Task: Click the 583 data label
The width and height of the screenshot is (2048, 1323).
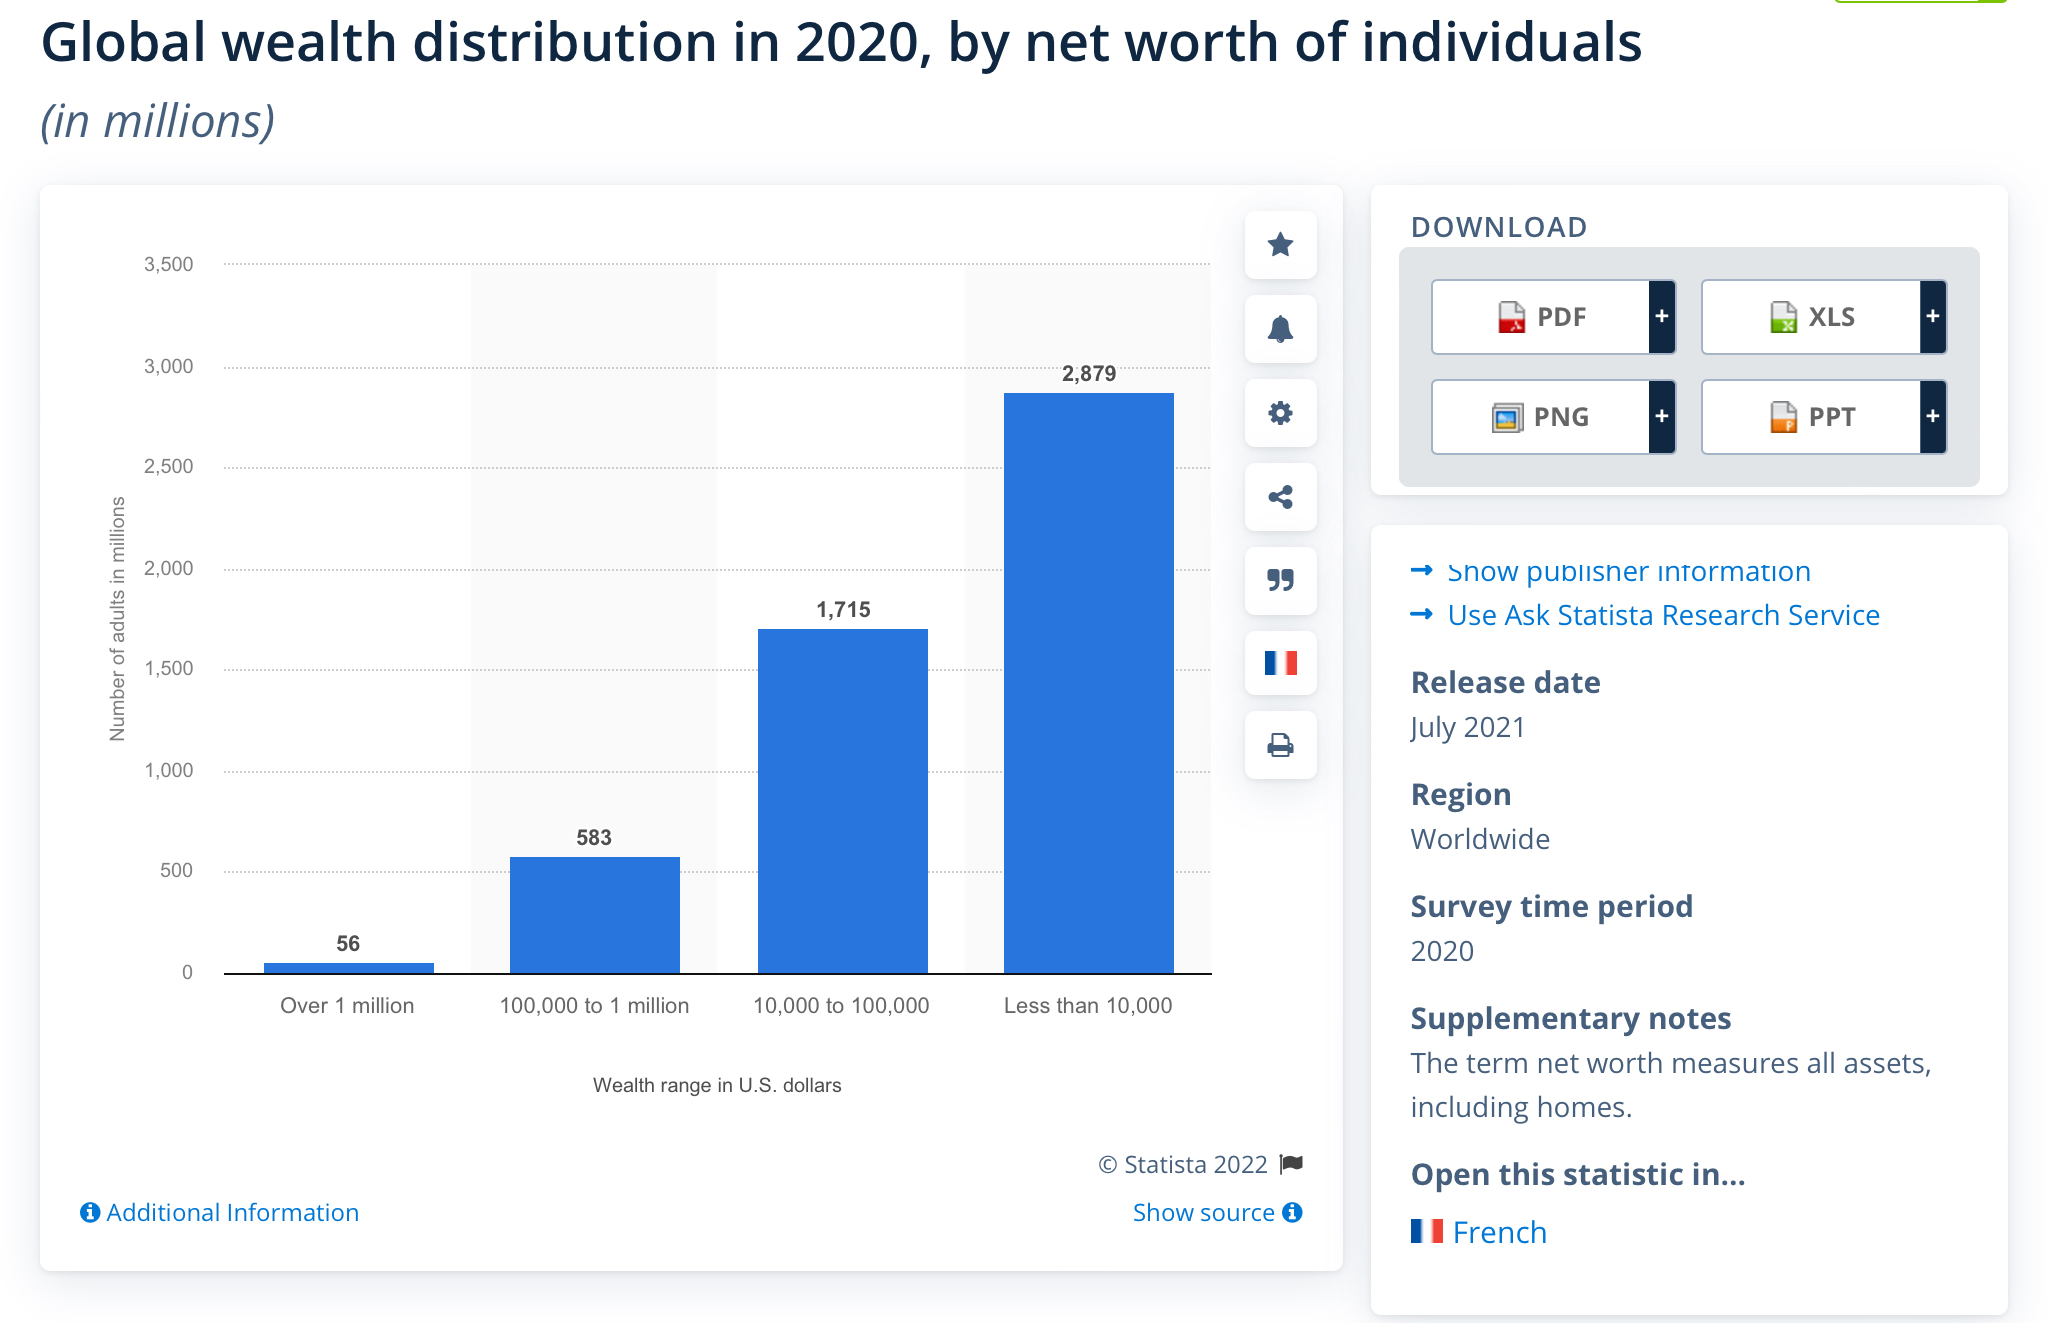Action: (x=594, y=838)
